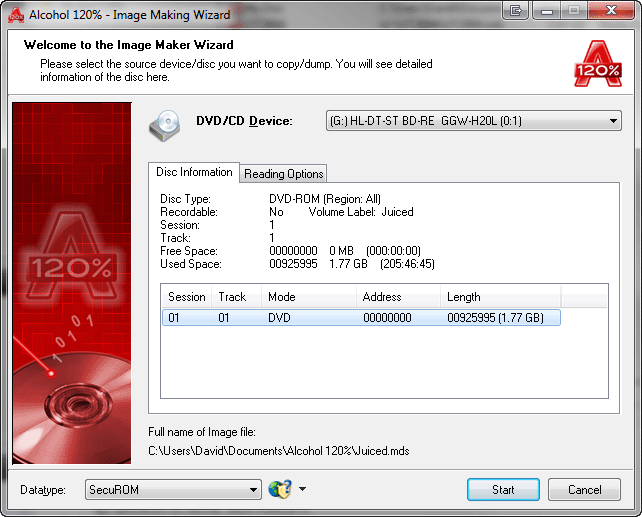Select the DVD track row 01
642x517 pixels.
361,318
